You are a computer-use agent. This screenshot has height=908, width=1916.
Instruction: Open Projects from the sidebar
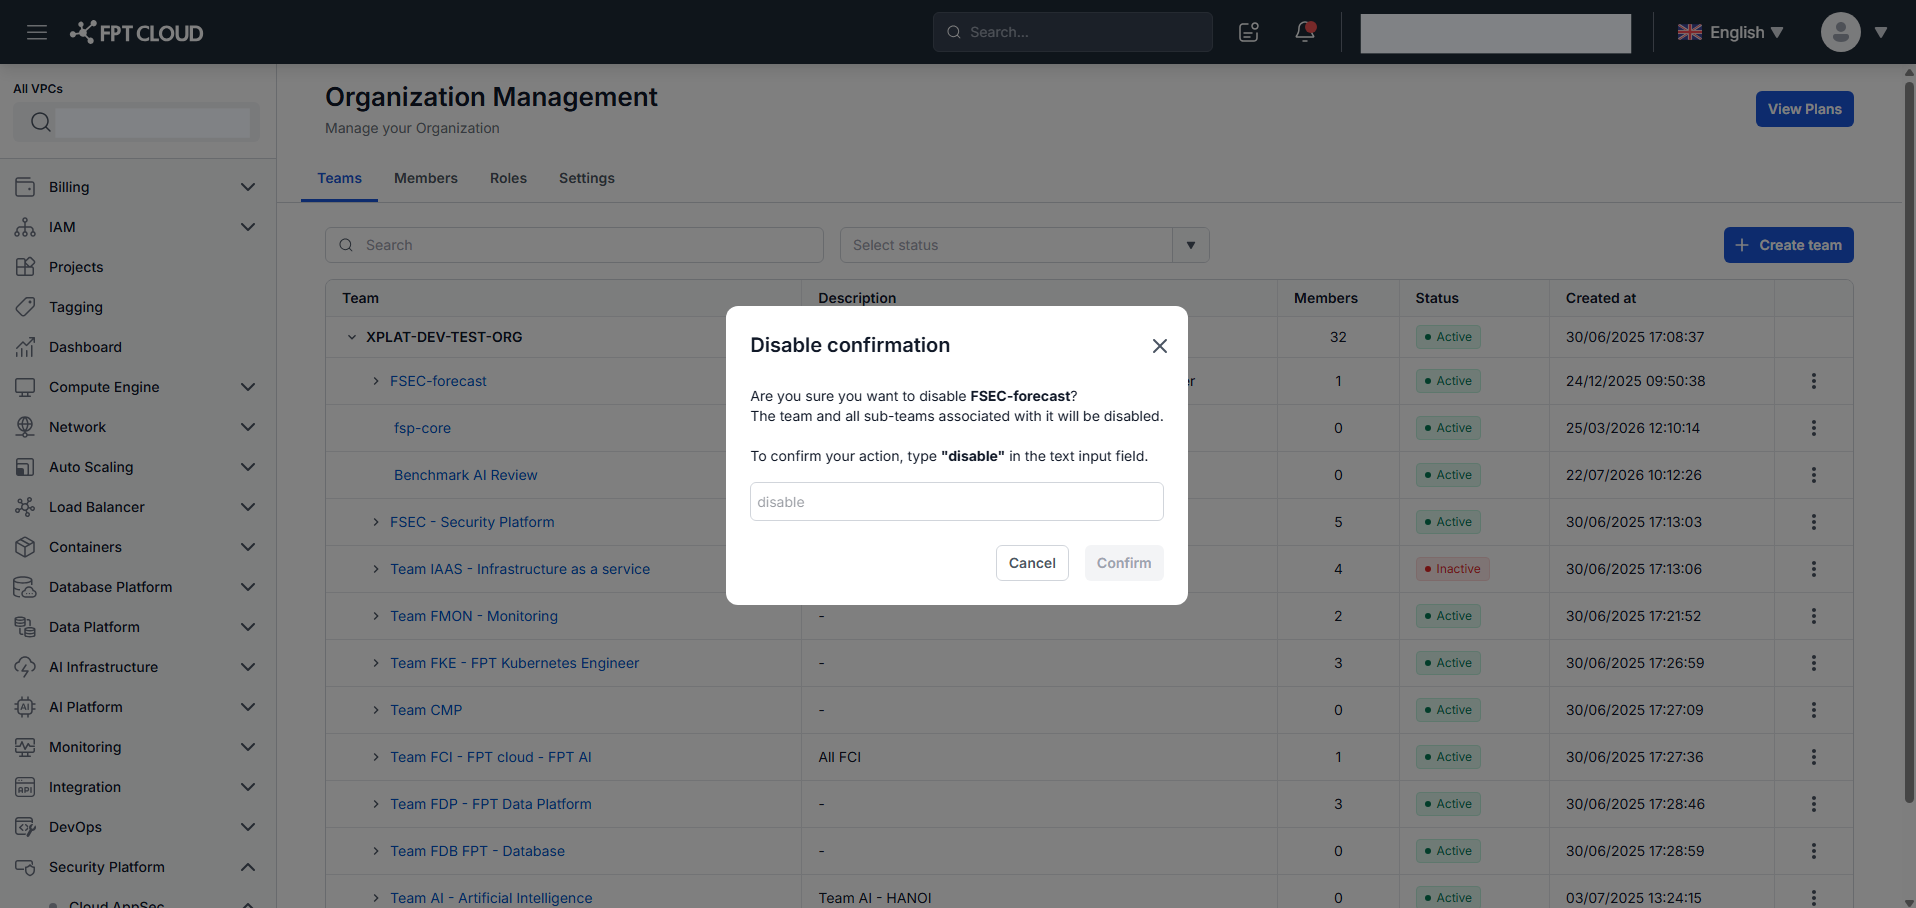tap(76, 267)
